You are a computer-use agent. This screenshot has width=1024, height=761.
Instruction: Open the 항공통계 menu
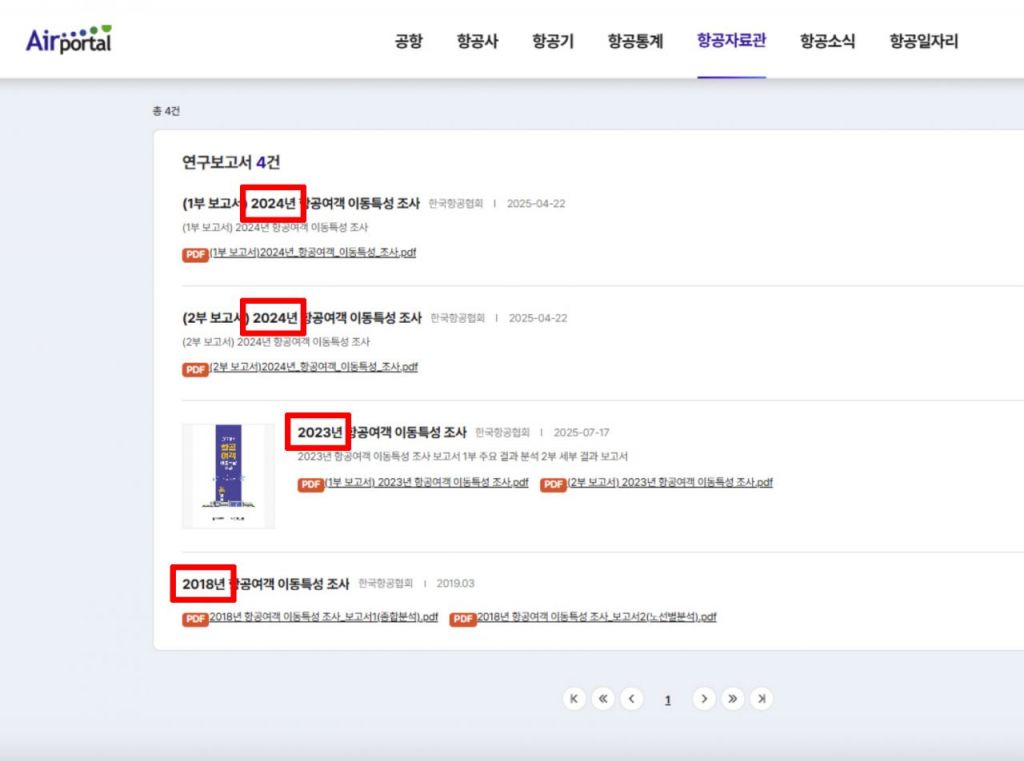pos(635,41)
